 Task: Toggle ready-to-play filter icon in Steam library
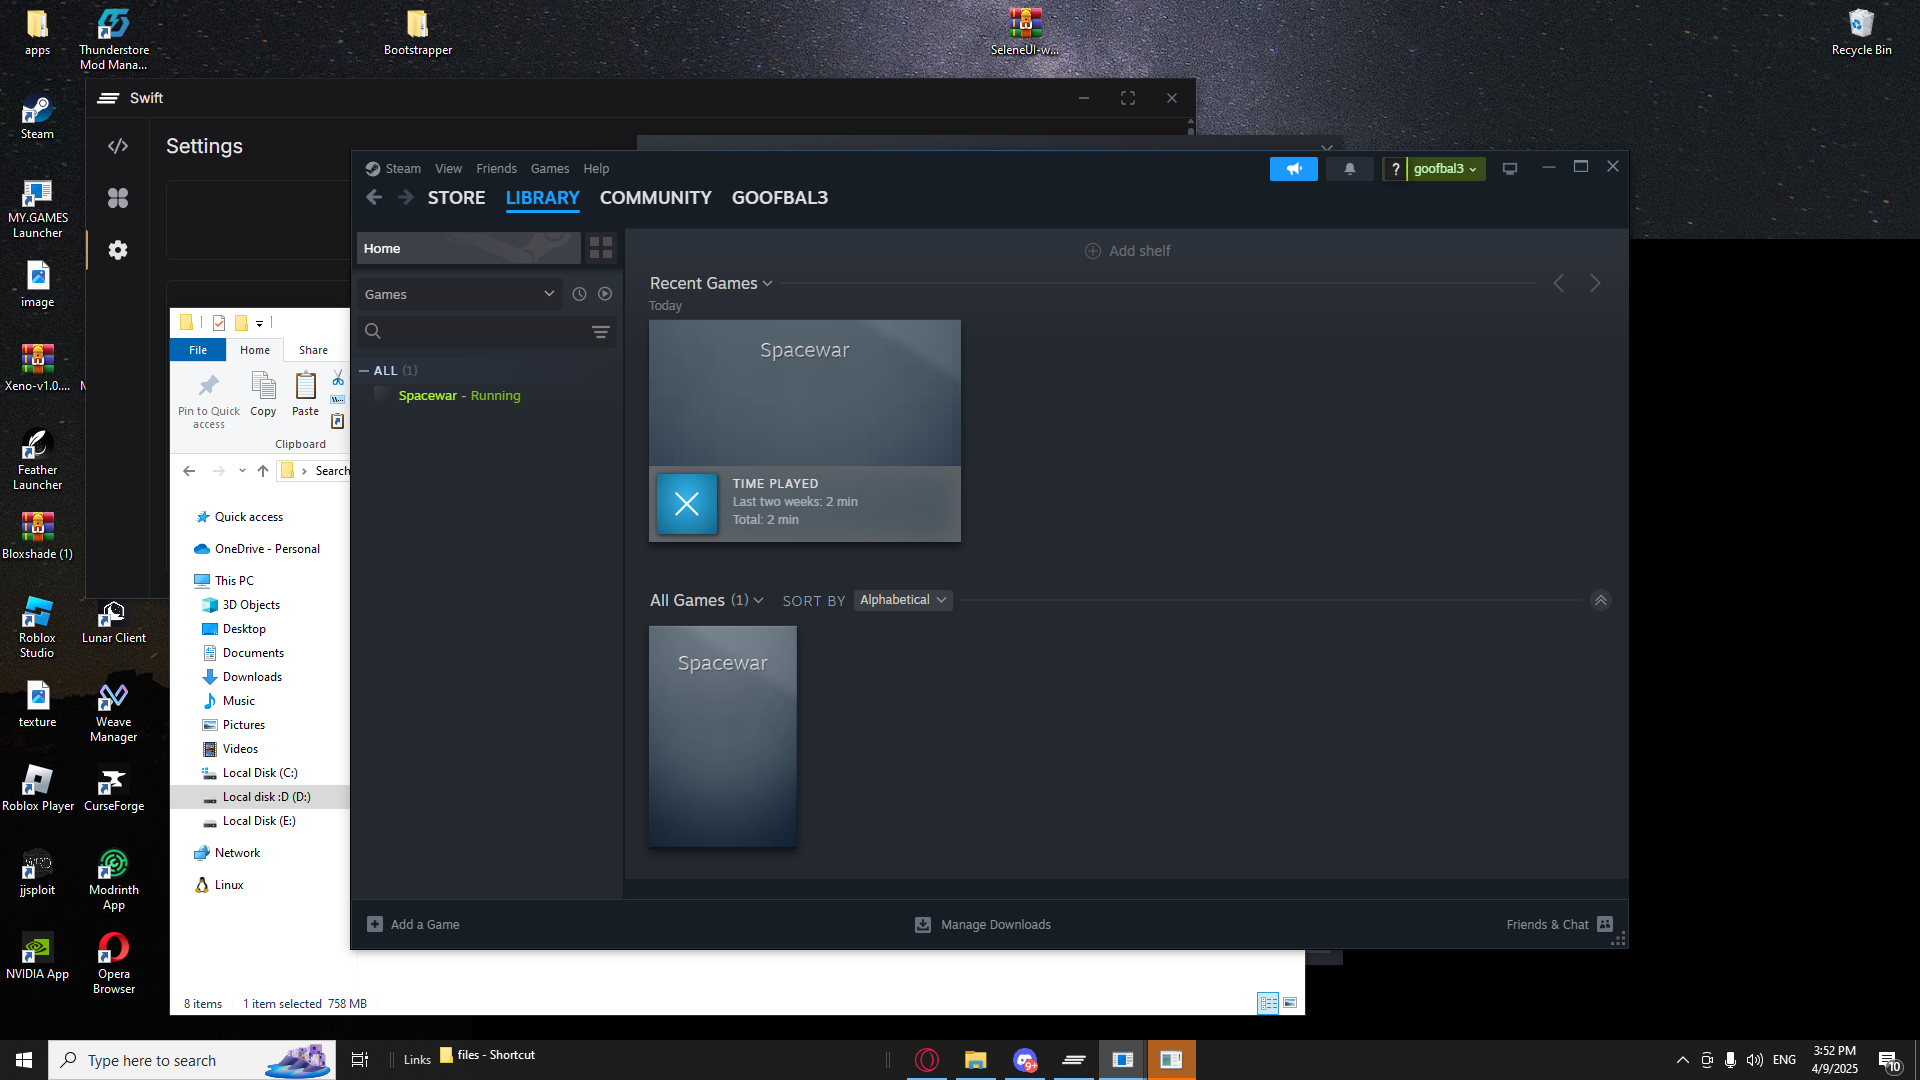click(605, 294)
